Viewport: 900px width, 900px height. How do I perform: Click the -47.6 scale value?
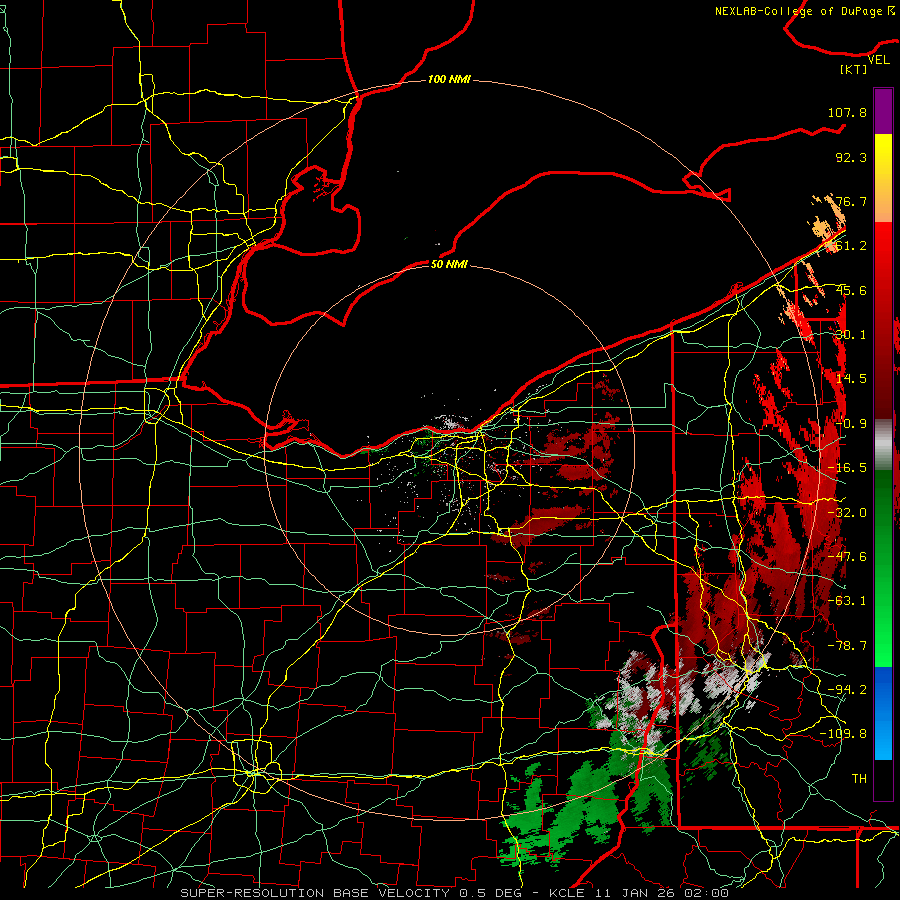pyautogui.click(x=847, y=557)
